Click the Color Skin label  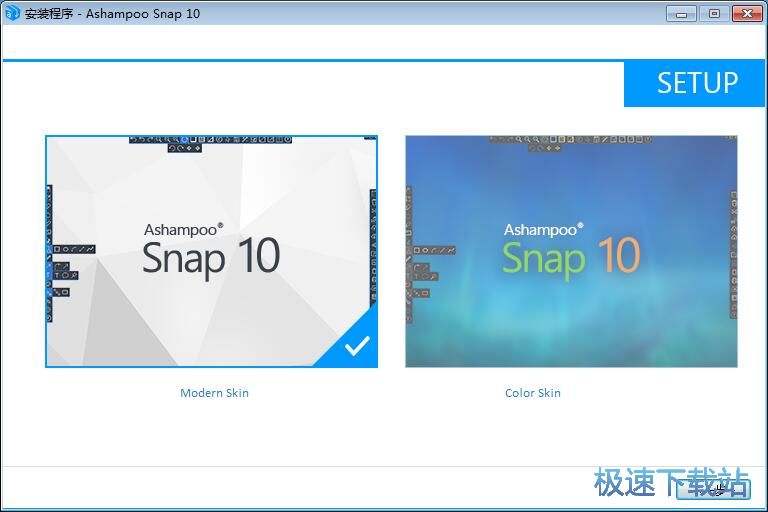(x=533, y=393)
